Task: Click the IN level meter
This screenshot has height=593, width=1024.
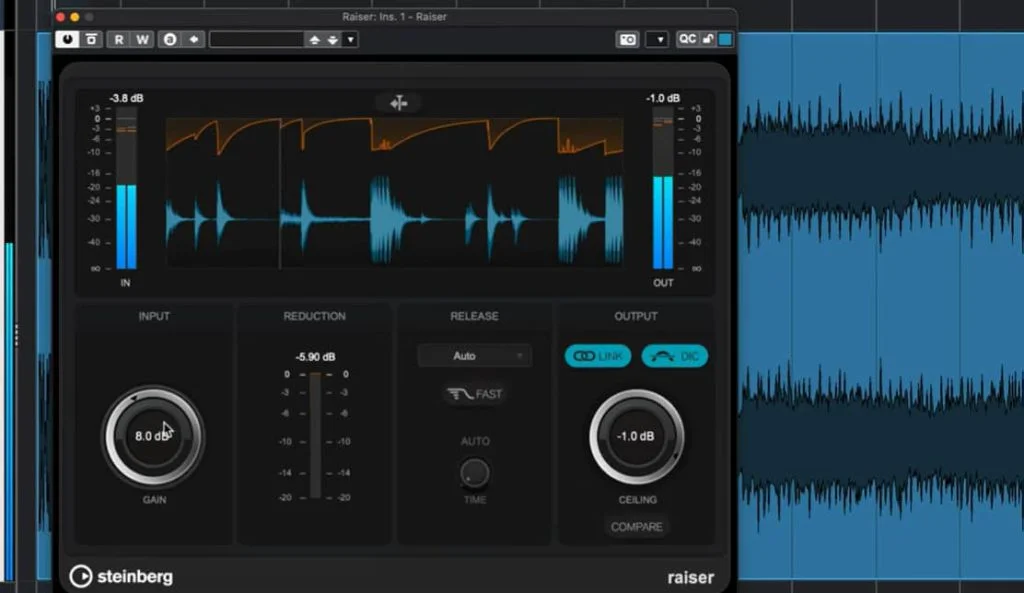Action: pos(126,189)
